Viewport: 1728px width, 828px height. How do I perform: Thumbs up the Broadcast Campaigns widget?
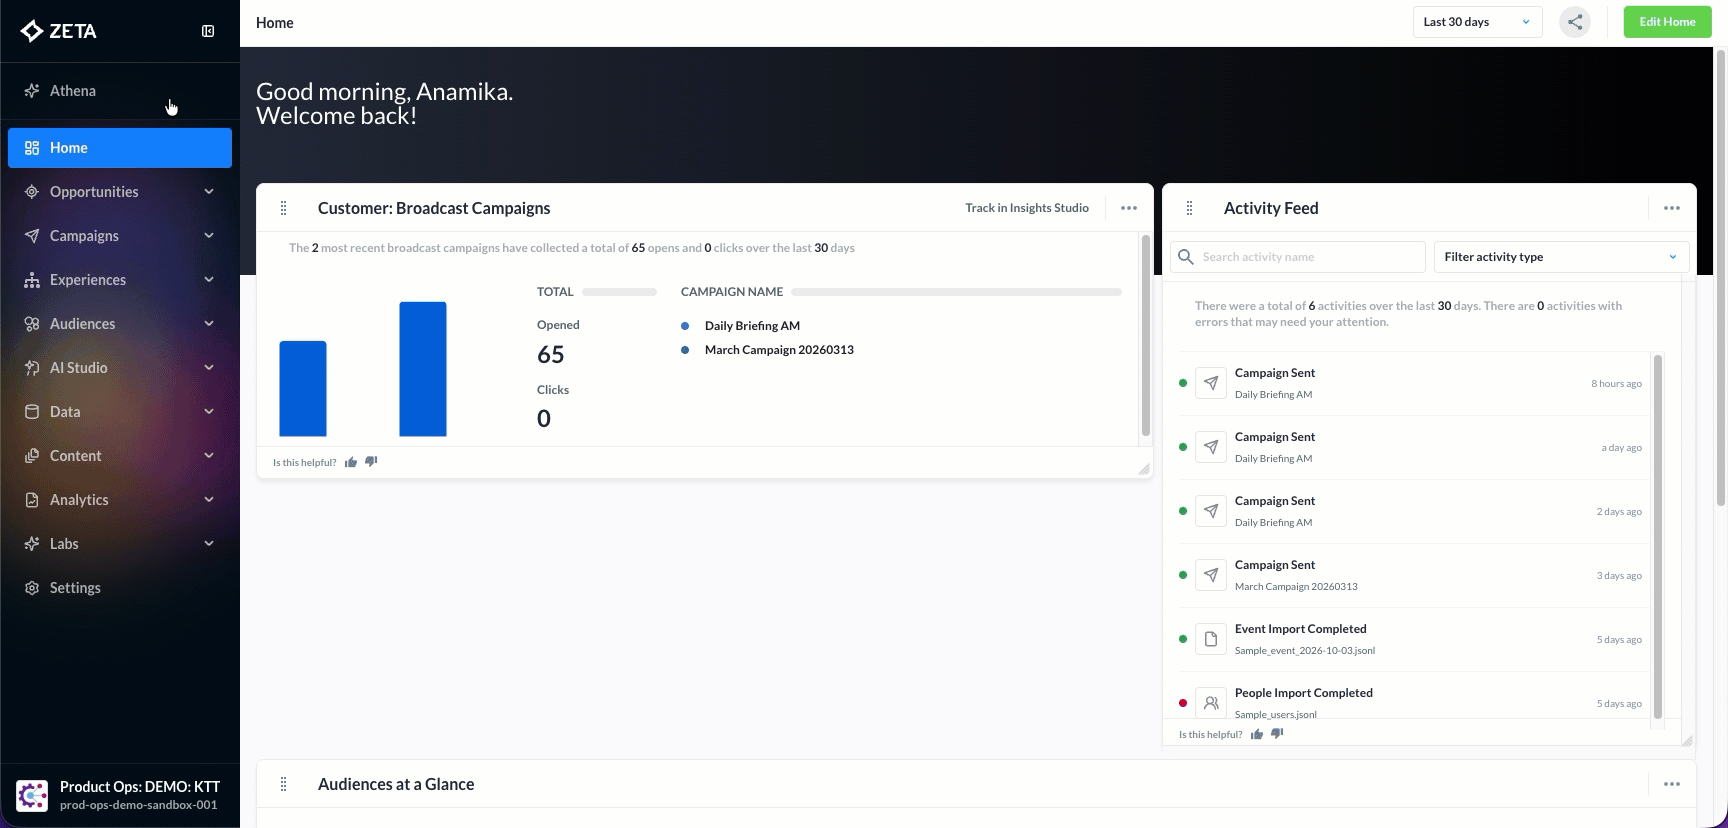point(351,462)
